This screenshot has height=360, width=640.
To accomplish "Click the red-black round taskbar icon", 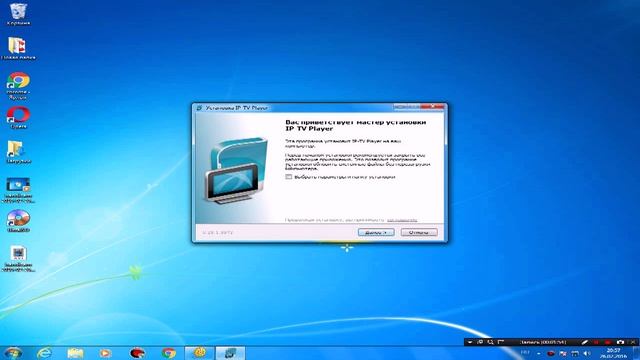I will 137,353.
